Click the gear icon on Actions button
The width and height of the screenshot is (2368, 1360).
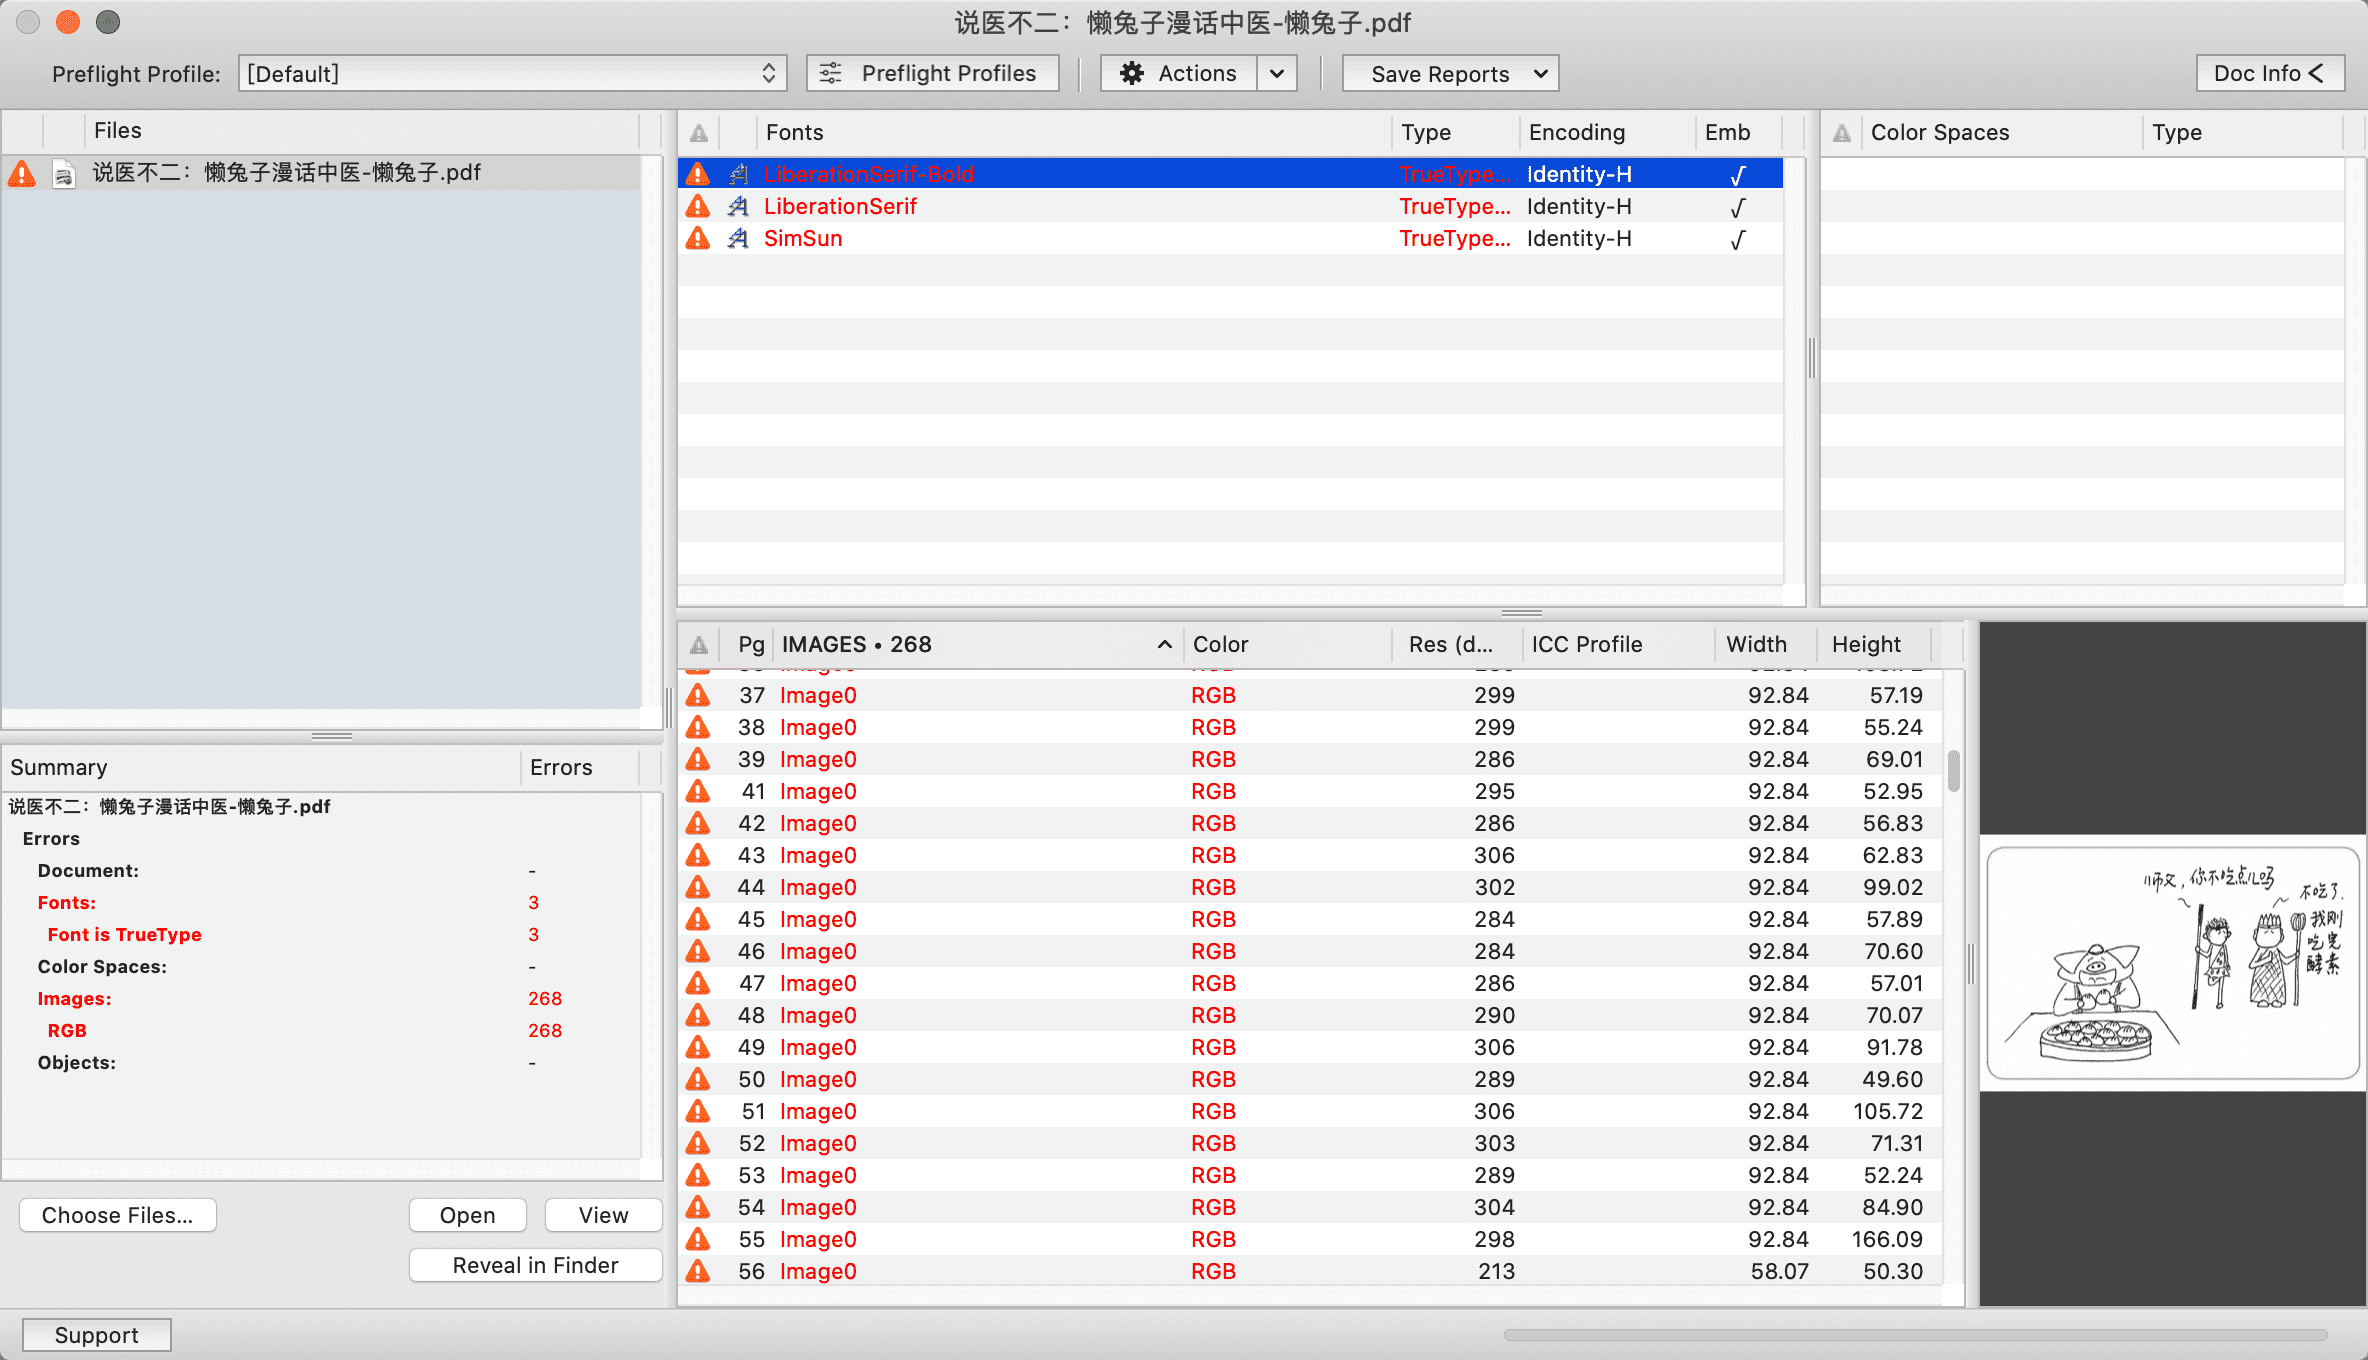(x=1132, y=73)
